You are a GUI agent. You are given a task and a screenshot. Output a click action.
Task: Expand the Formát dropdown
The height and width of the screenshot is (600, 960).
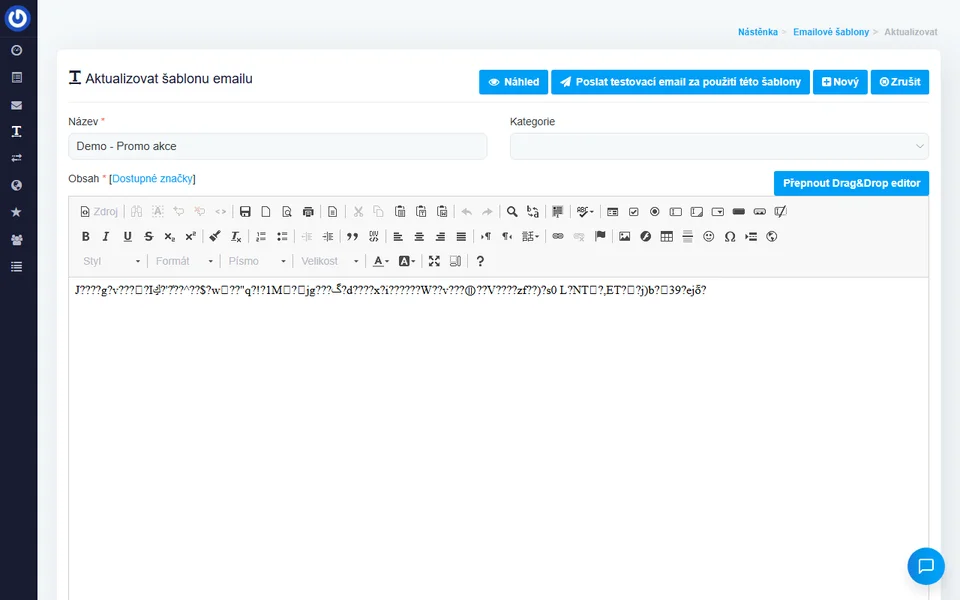coord(184,261)
